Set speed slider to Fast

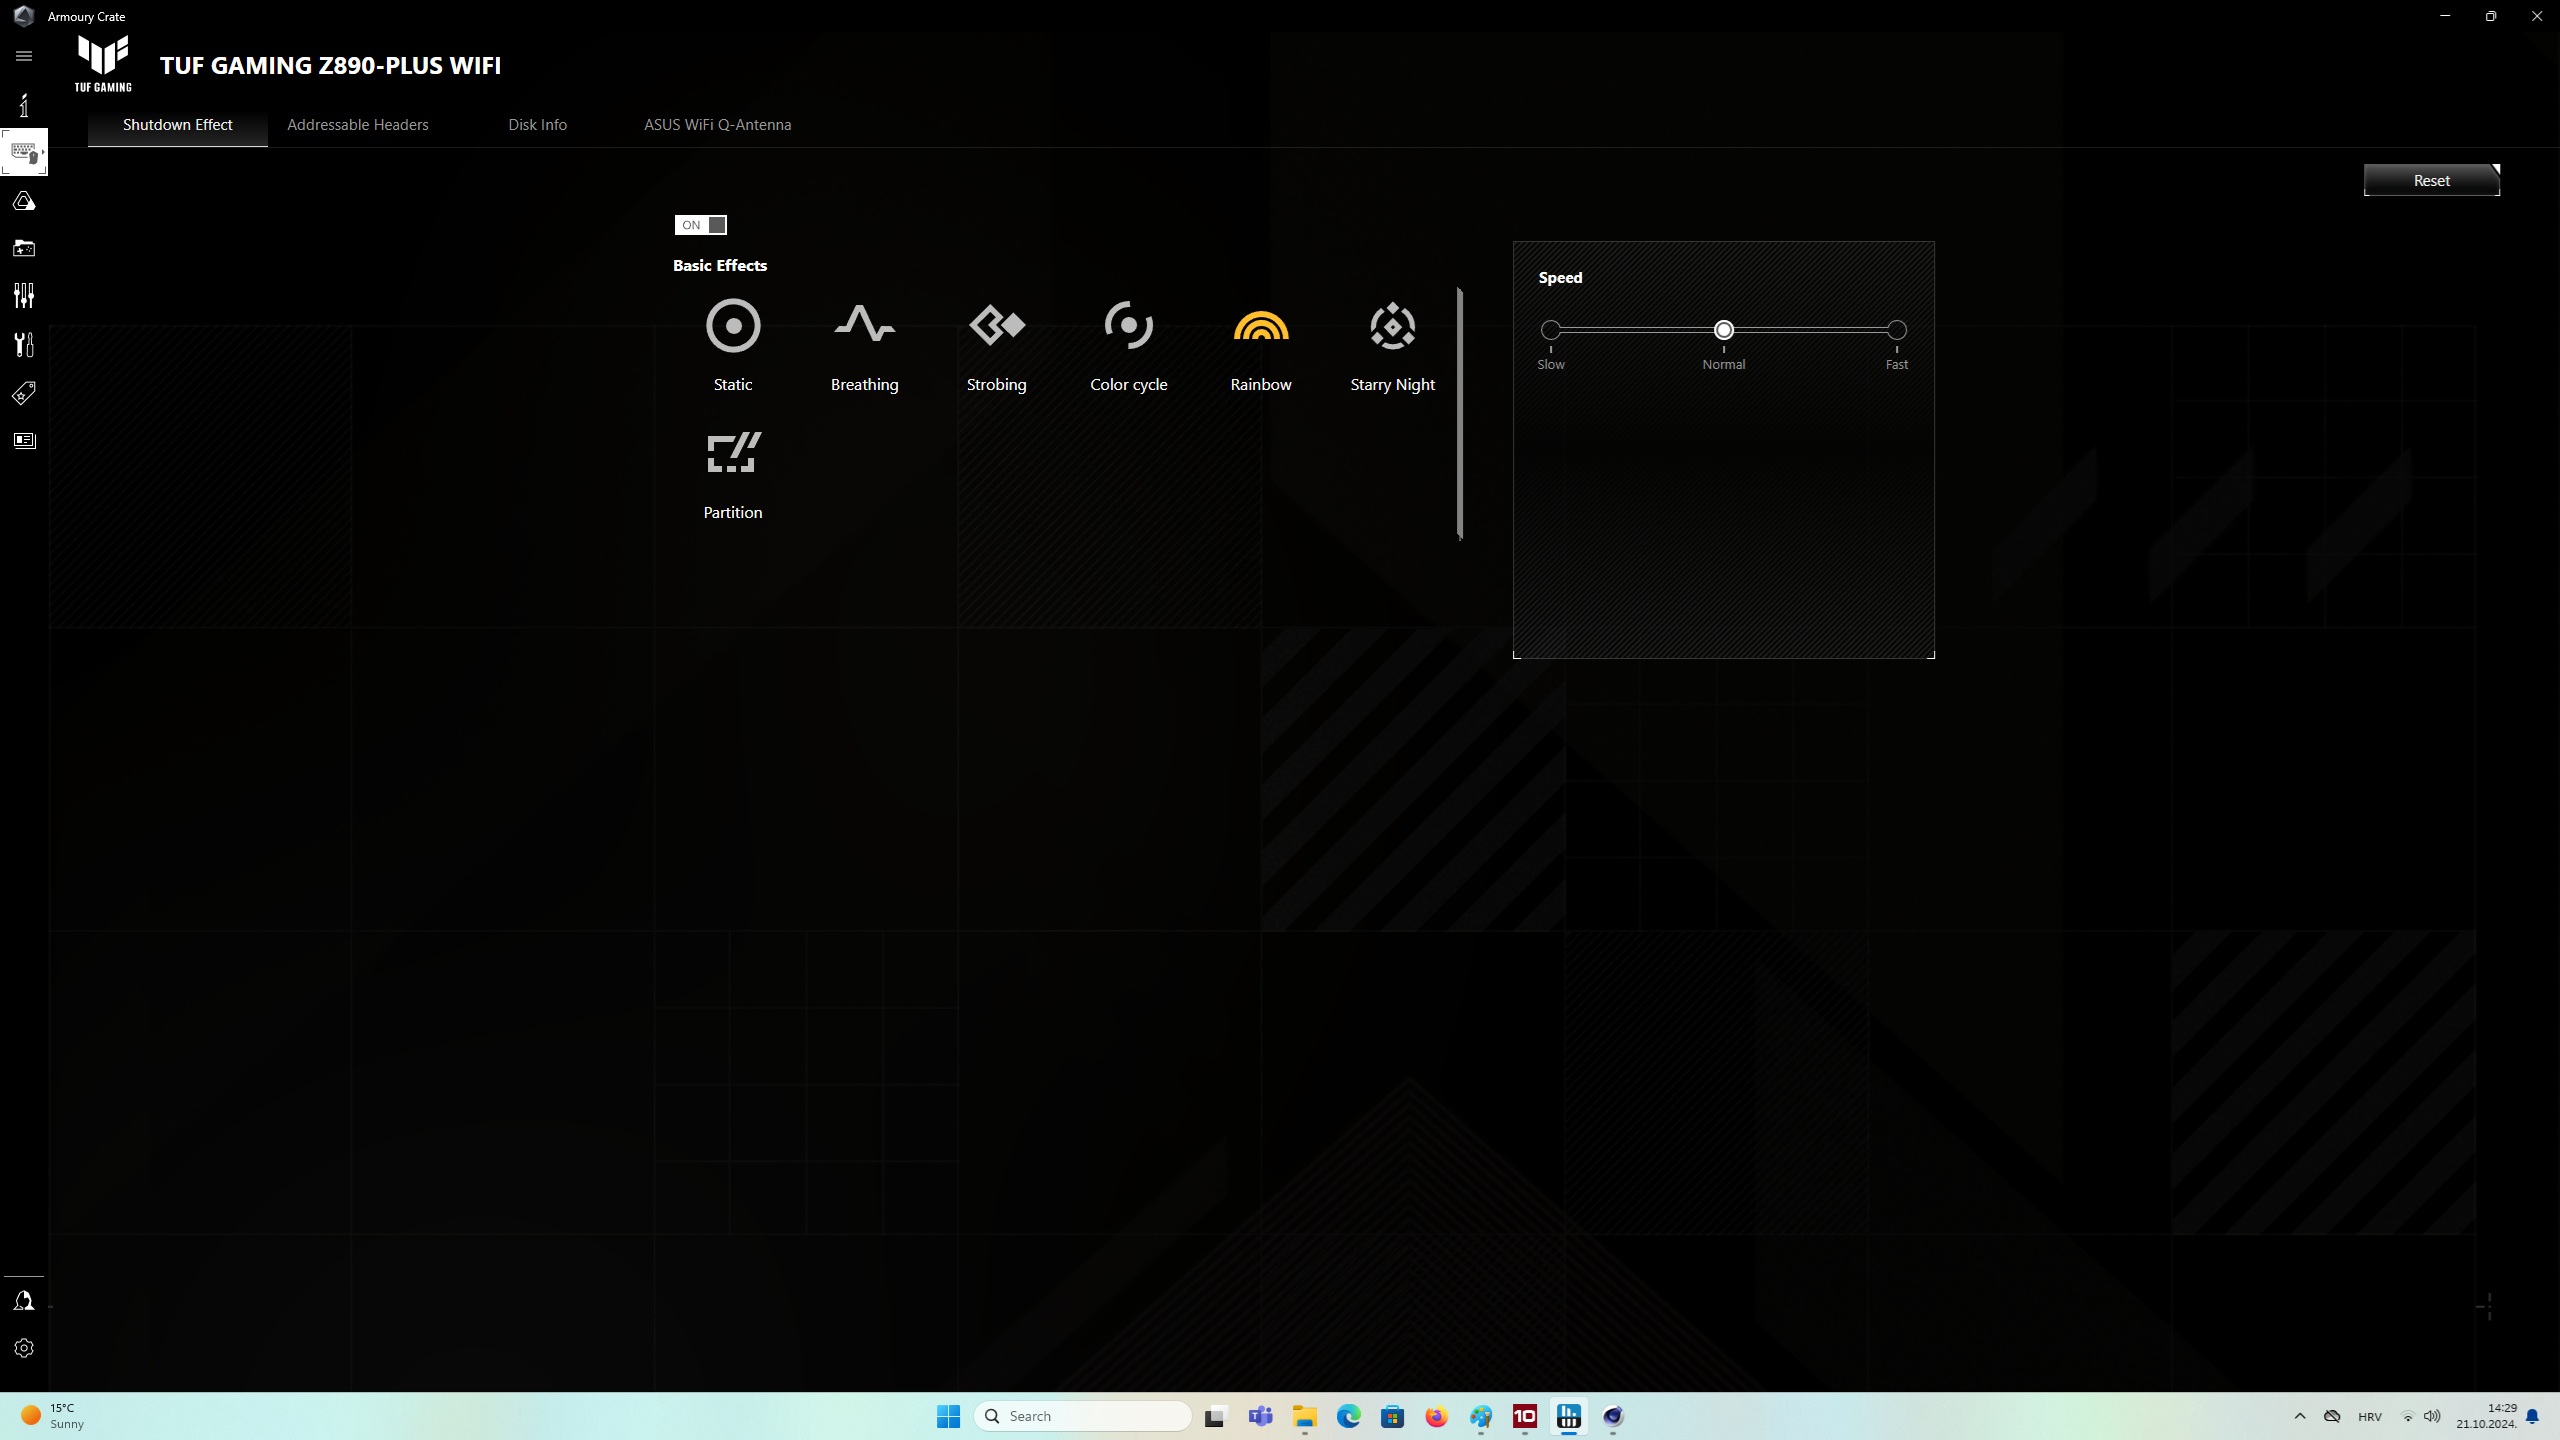tap(1897, 330)
